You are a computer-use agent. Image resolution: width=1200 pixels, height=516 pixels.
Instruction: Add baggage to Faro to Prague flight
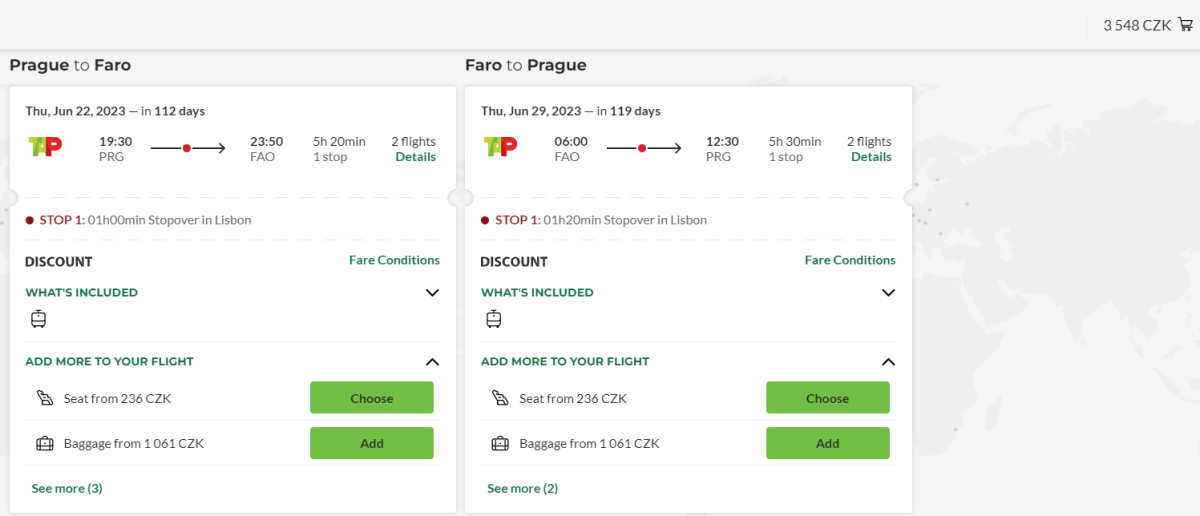coord(827,443)
